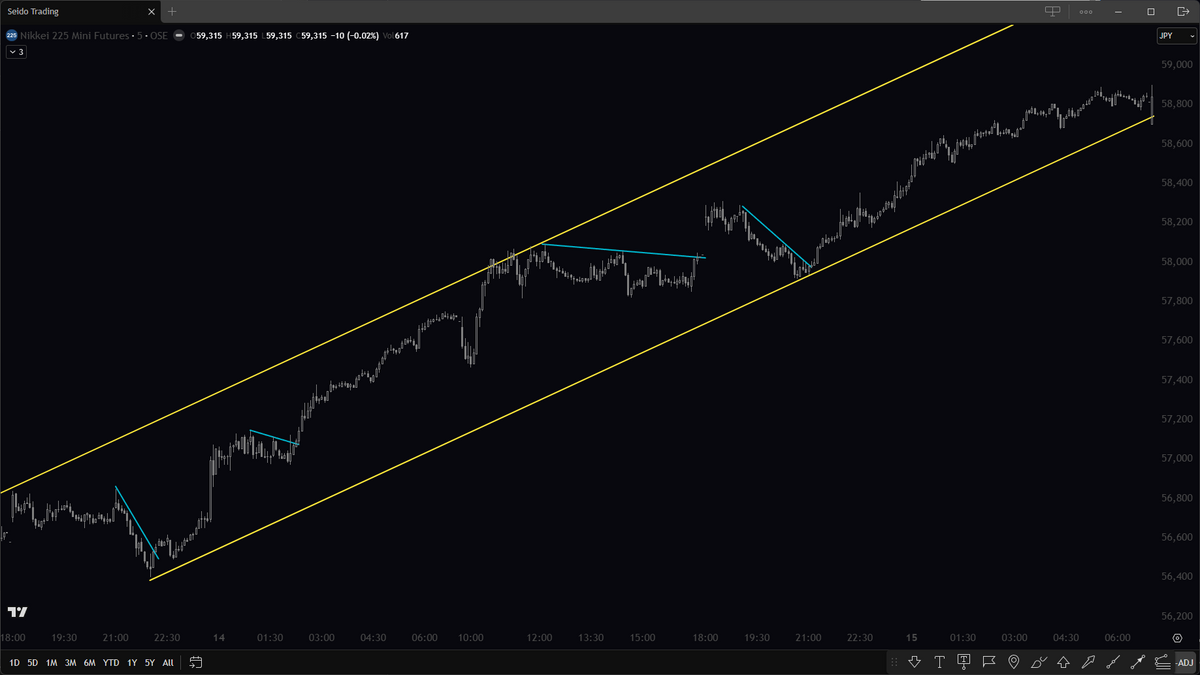1200x675 pixels.
Task: Select the Text drawing tool
Action: (x=940, y=662)
